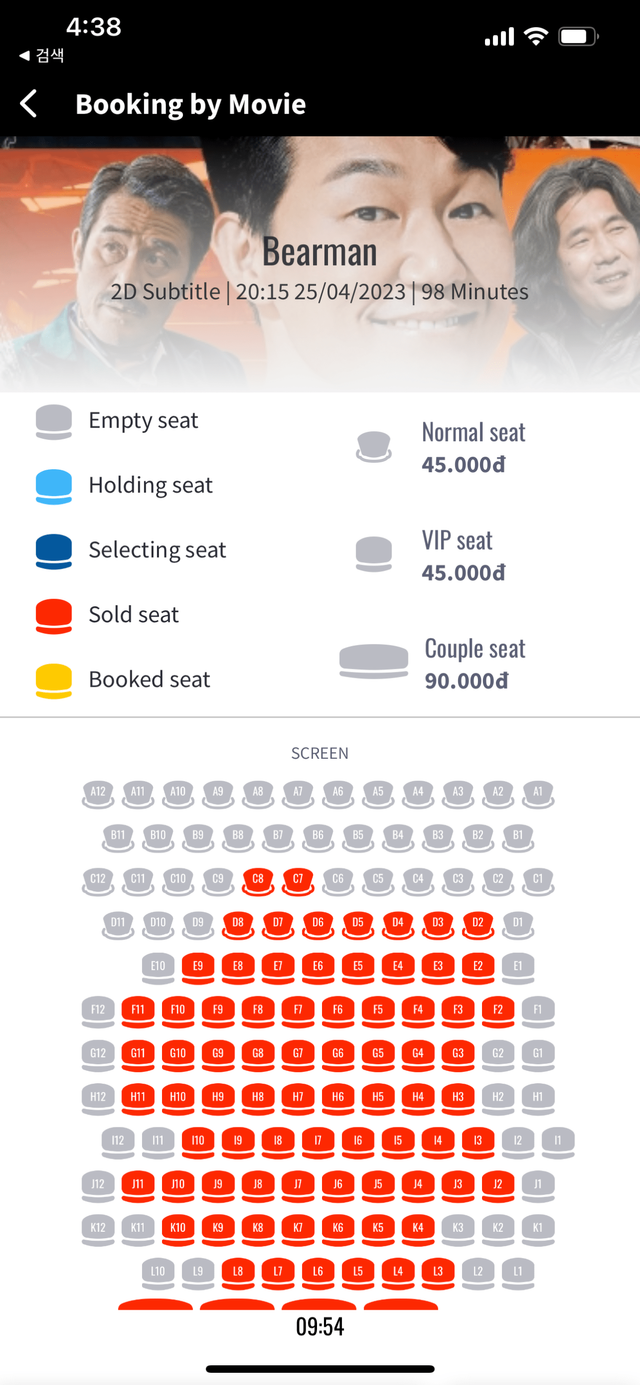Tap sold seat C8

click(258, 880)
